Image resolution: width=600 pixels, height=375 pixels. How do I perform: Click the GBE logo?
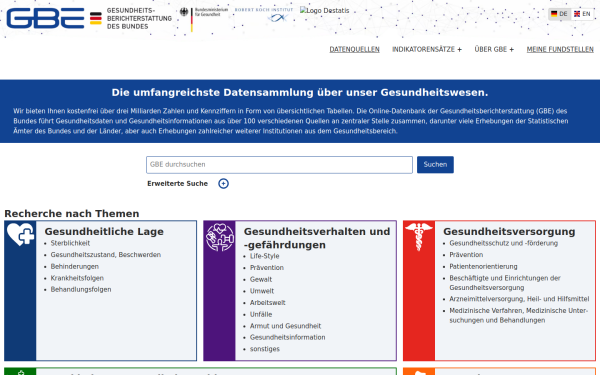pyautogui.click(x=45, y=18)
